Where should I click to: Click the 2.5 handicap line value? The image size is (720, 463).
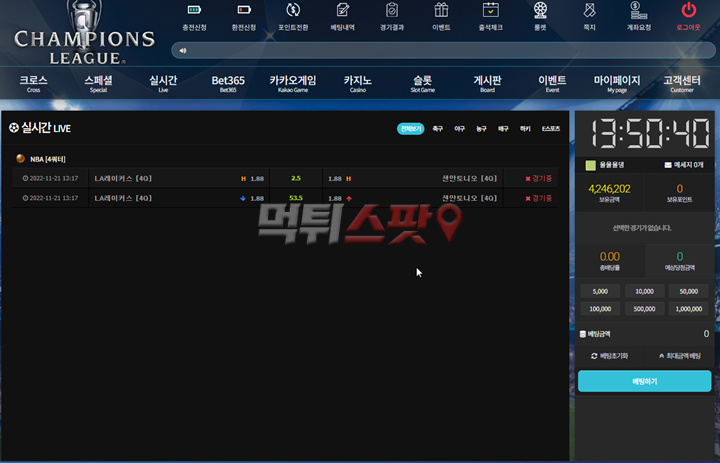point(296,178)
